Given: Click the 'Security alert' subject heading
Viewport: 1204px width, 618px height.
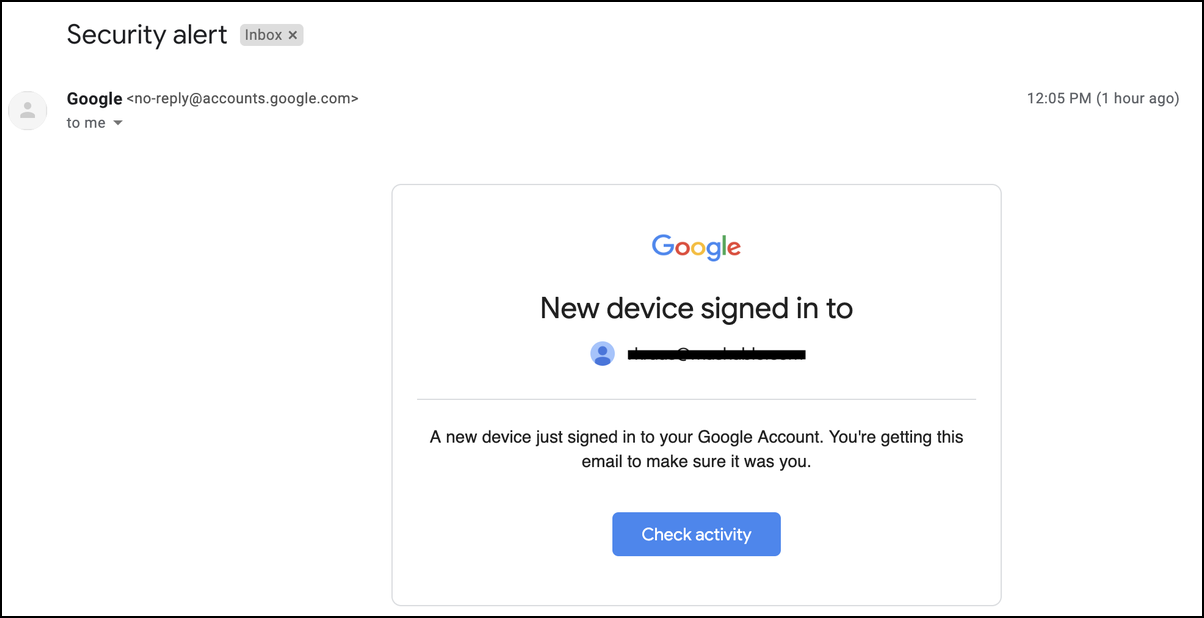Looking at the screenshot, I should pyautogui.click(x=147, y=34).
